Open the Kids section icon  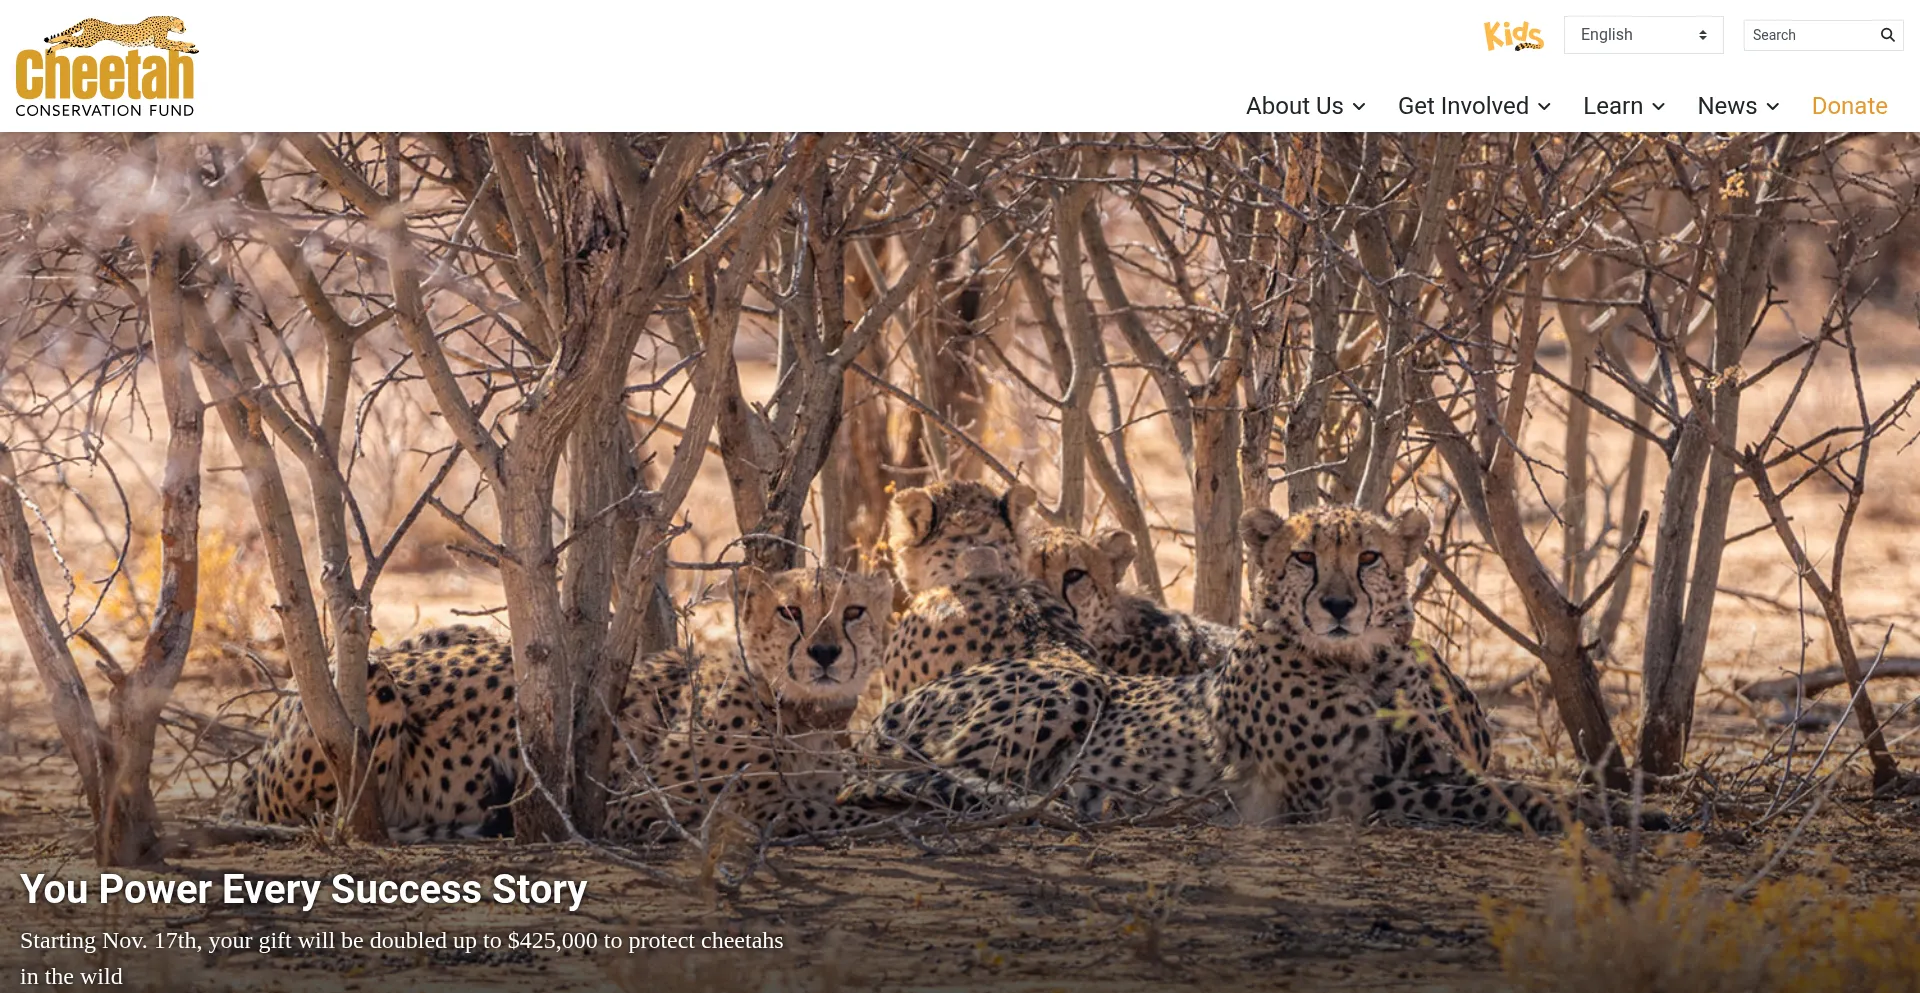1513,35
